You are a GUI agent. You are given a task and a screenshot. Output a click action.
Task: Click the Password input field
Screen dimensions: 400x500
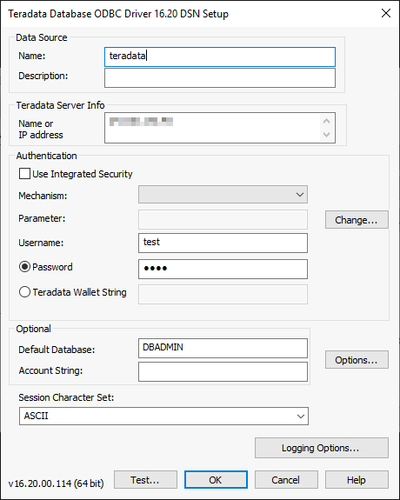(x=223, y=269)
